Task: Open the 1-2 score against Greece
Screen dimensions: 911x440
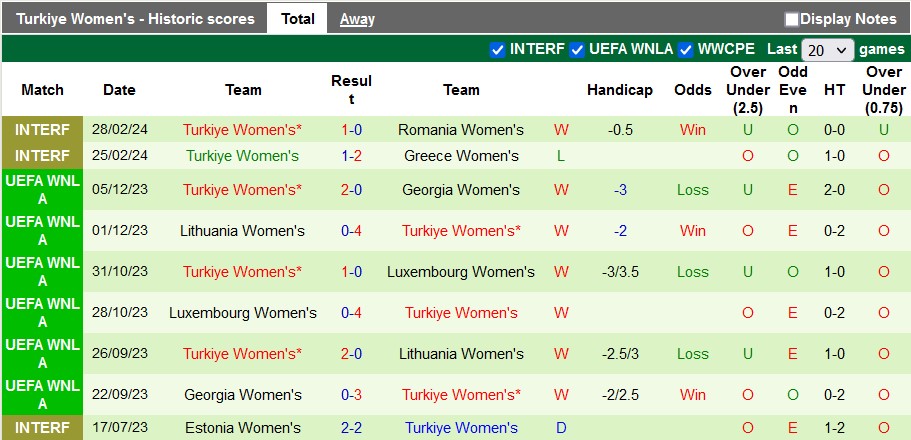Action: pos(351,155)
